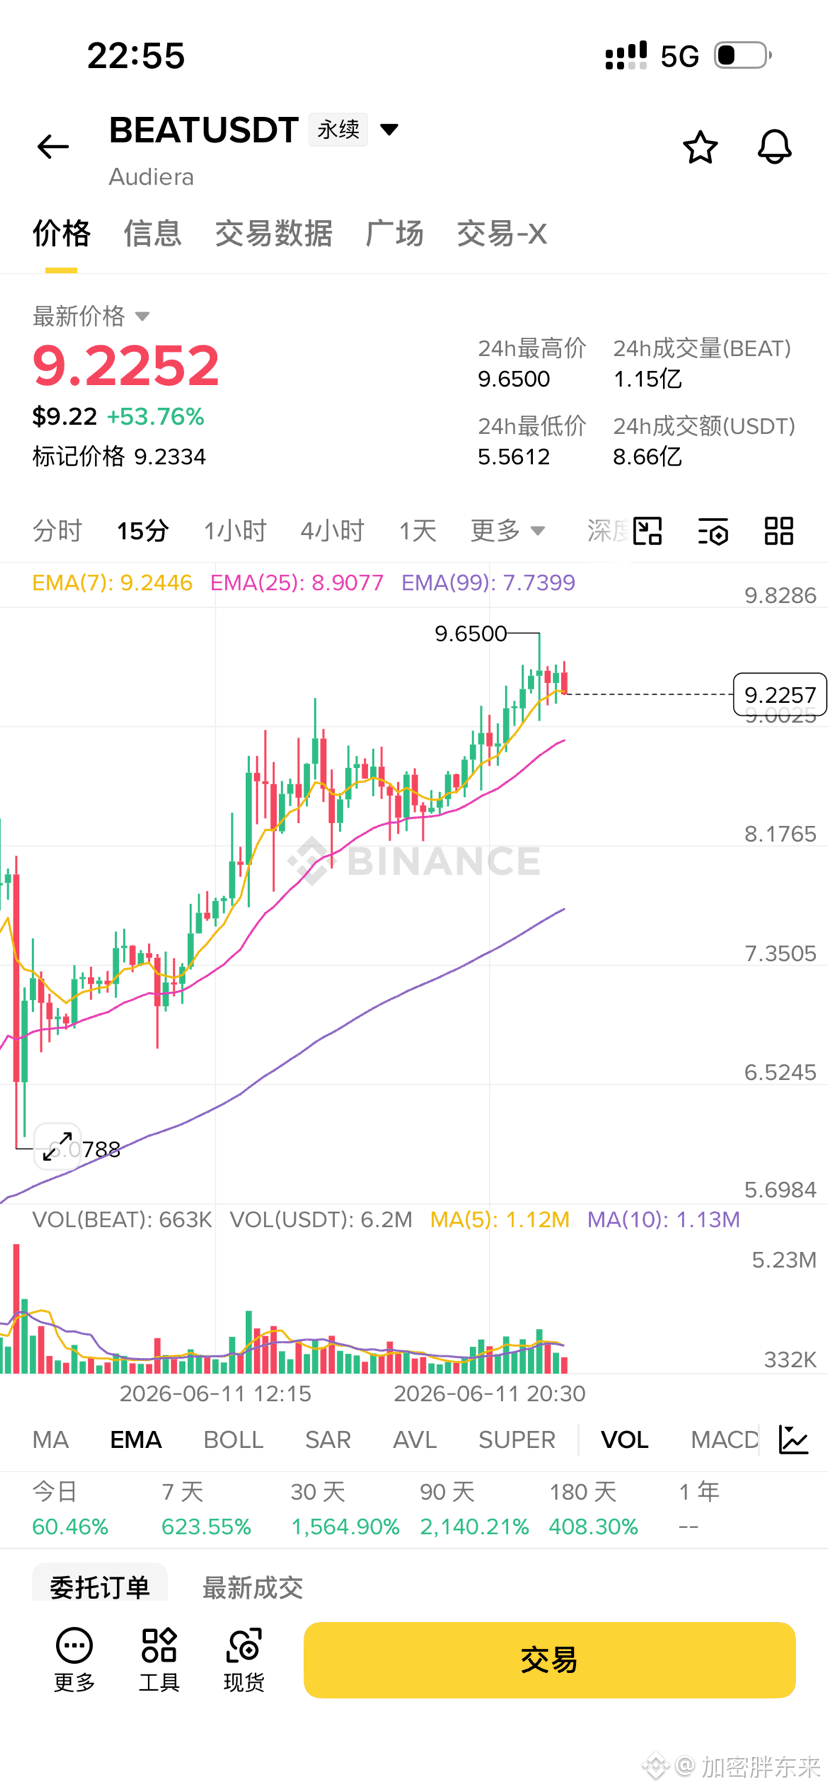The image size is (828, 1792).
Task: Switch to 交易数据 tab
Action: [x=273, y=234]
